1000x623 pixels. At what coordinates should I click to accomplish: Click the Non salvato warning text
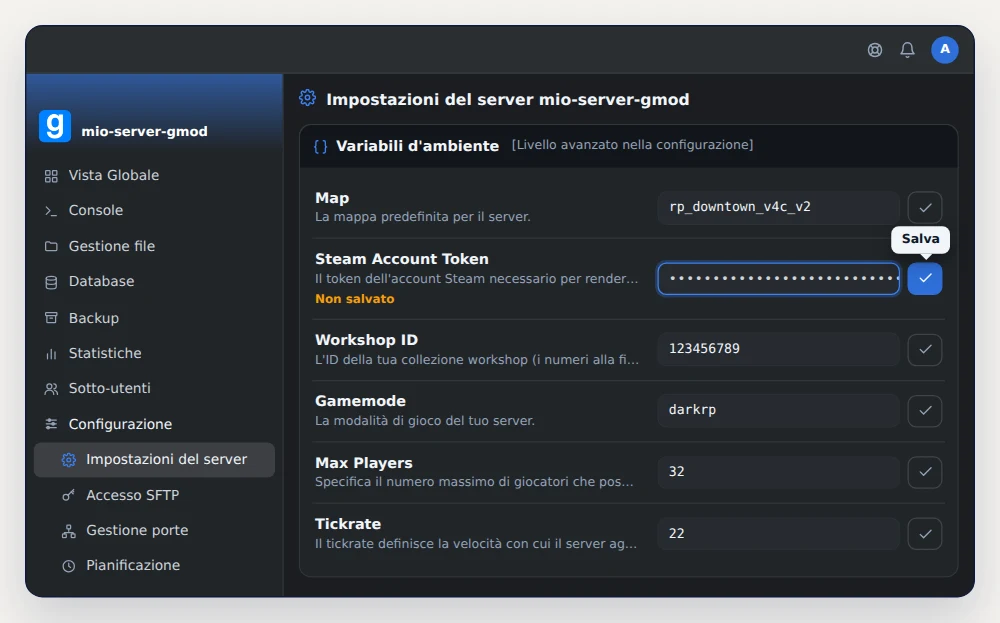[x=355, y=299]
